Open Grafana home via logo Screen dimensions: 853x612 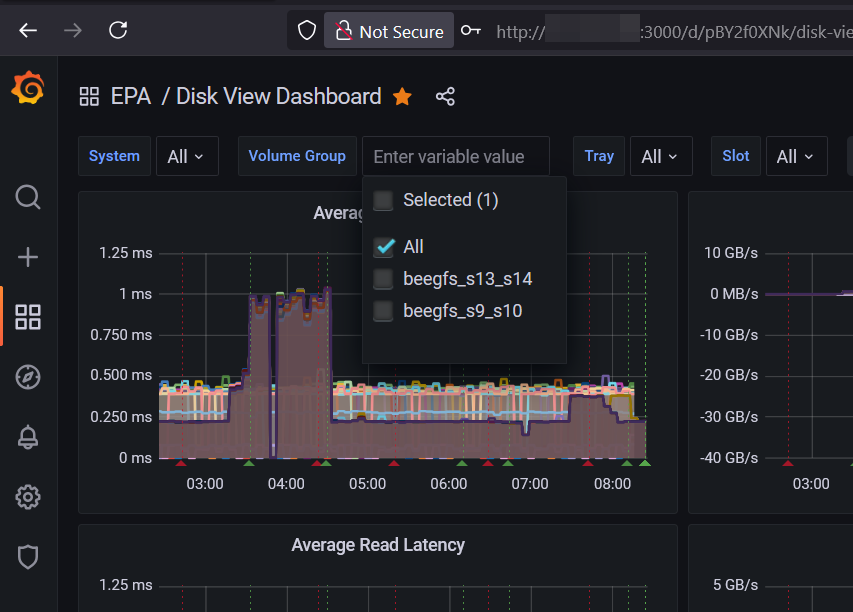point(28,88)
